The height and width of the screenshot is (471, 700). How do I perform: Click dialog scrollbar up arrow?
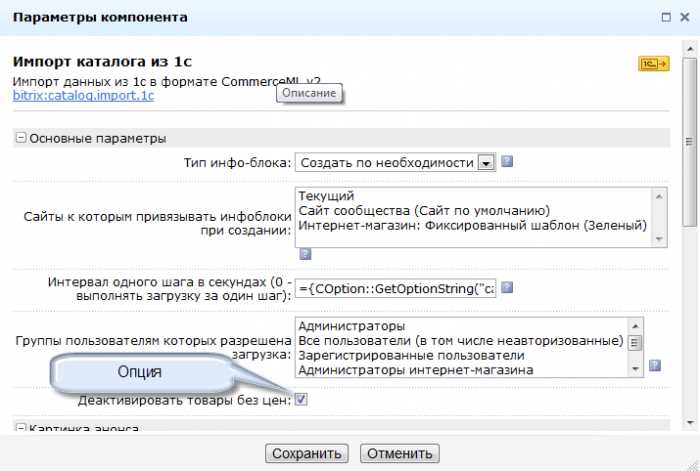click(x=690, y=48)
